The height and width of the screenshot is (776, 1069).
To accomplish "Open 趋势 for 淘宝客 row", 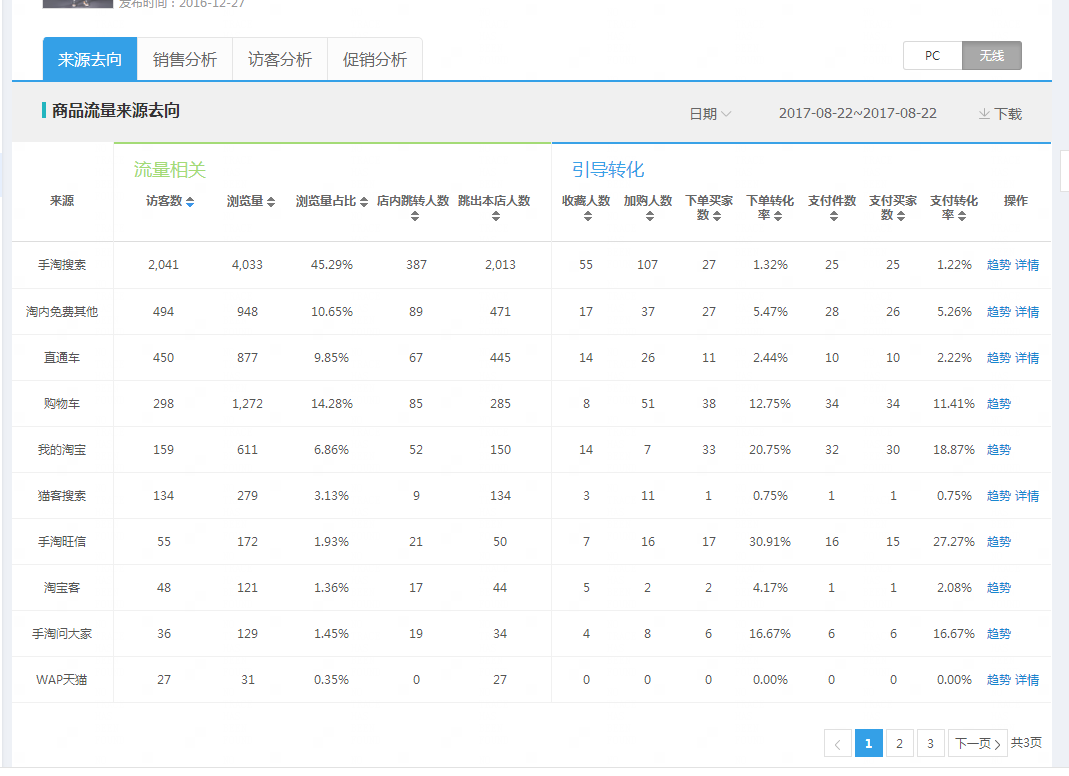I will click(999, 588).
